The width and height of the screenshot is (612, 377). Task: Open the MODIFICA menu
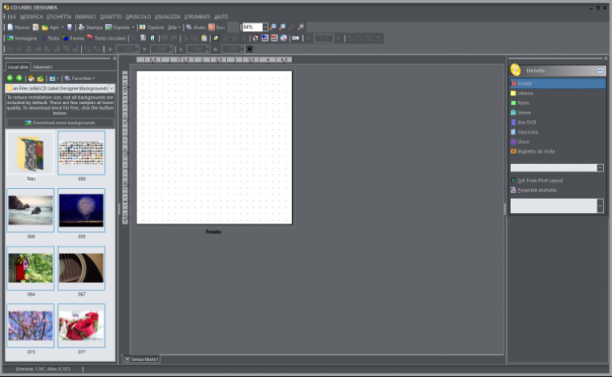31,17
